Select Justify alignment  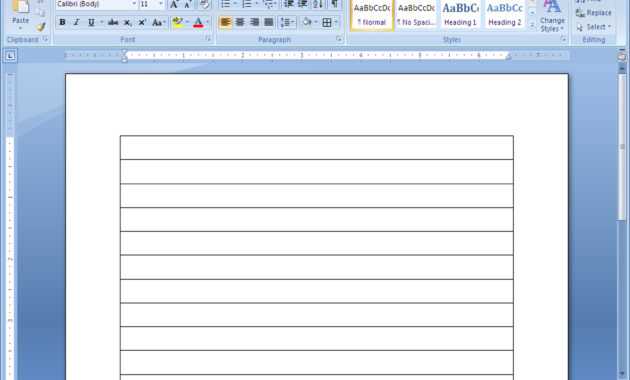click(269, 22)
